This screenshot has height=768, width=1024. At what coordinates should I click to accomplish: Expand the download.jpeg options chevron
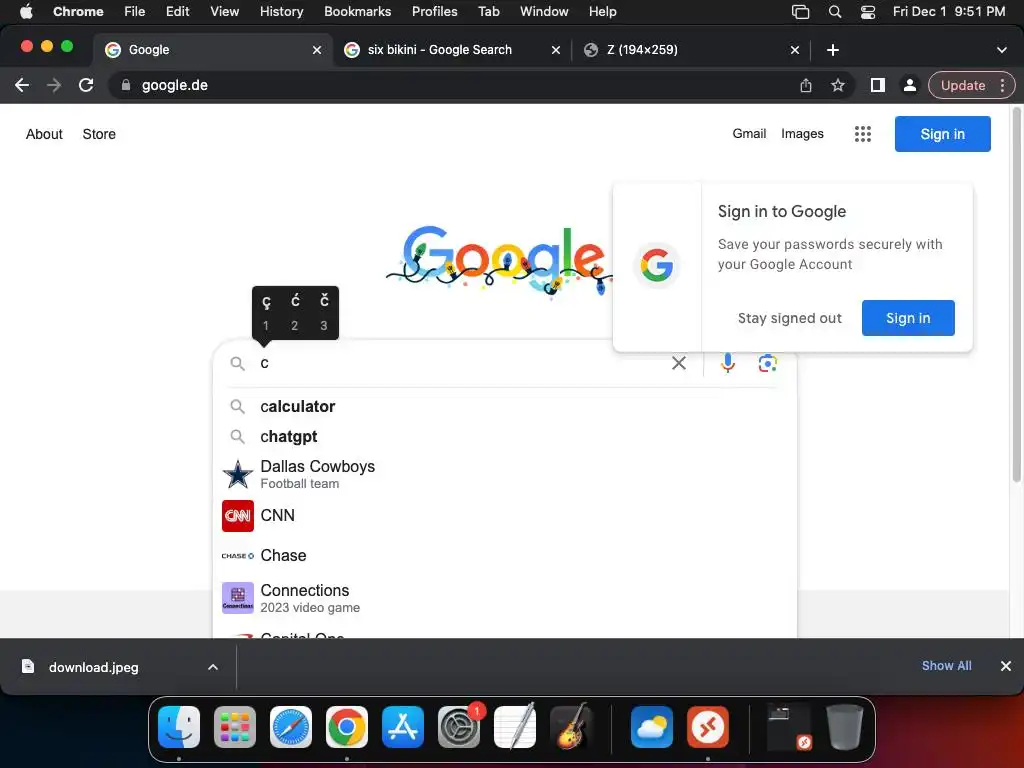[x=213, y=667]
